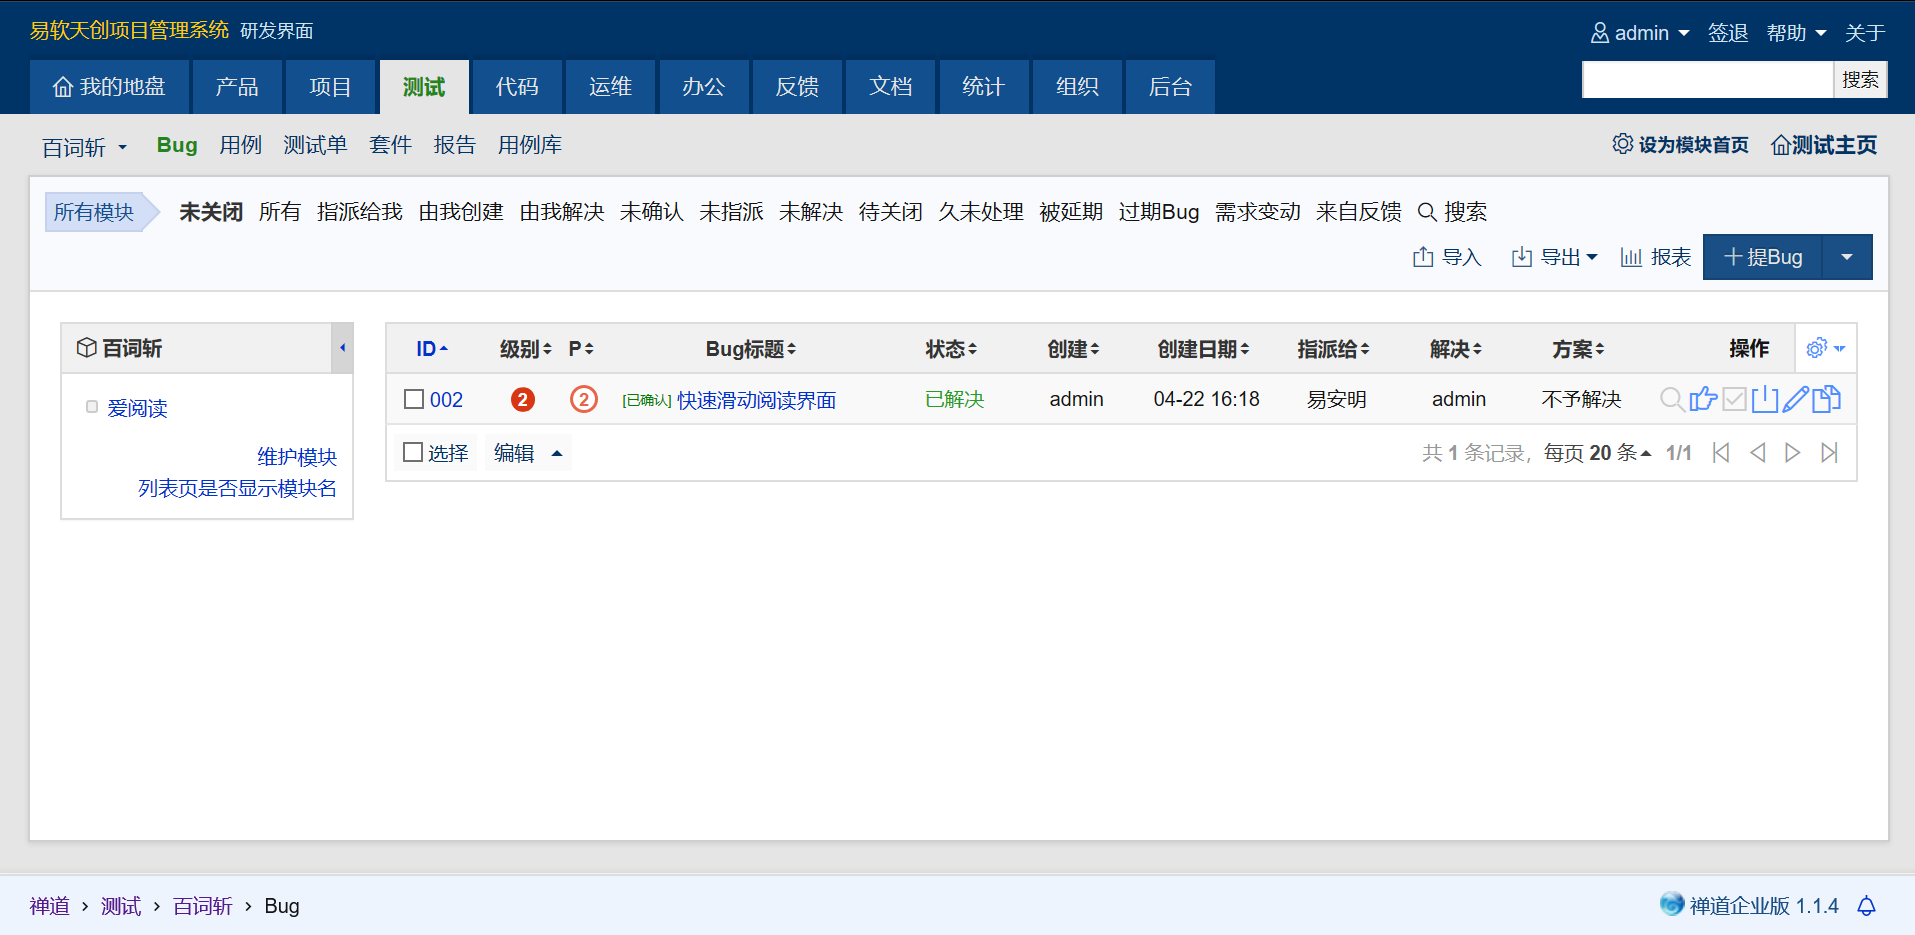
Task: Click the 提Bug button
Action: (1763, 257)
